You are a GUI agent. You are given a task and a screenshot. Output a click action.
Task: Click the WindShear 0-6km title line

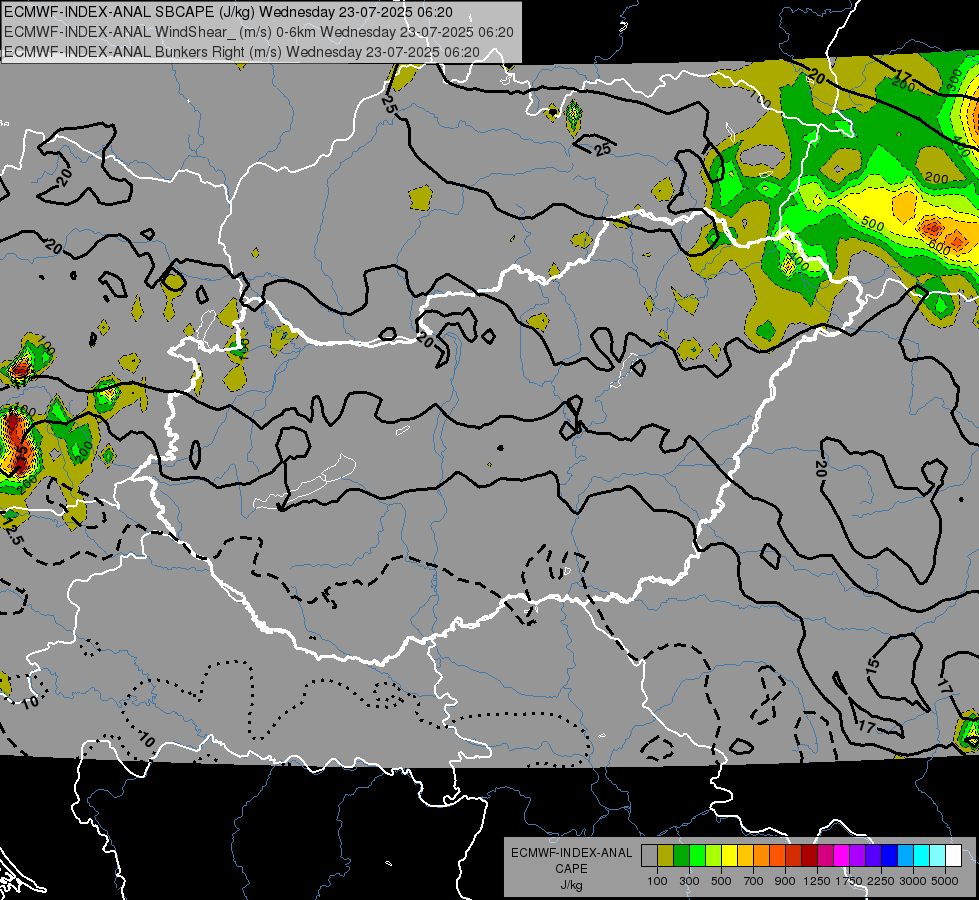(x=258, y=32)
